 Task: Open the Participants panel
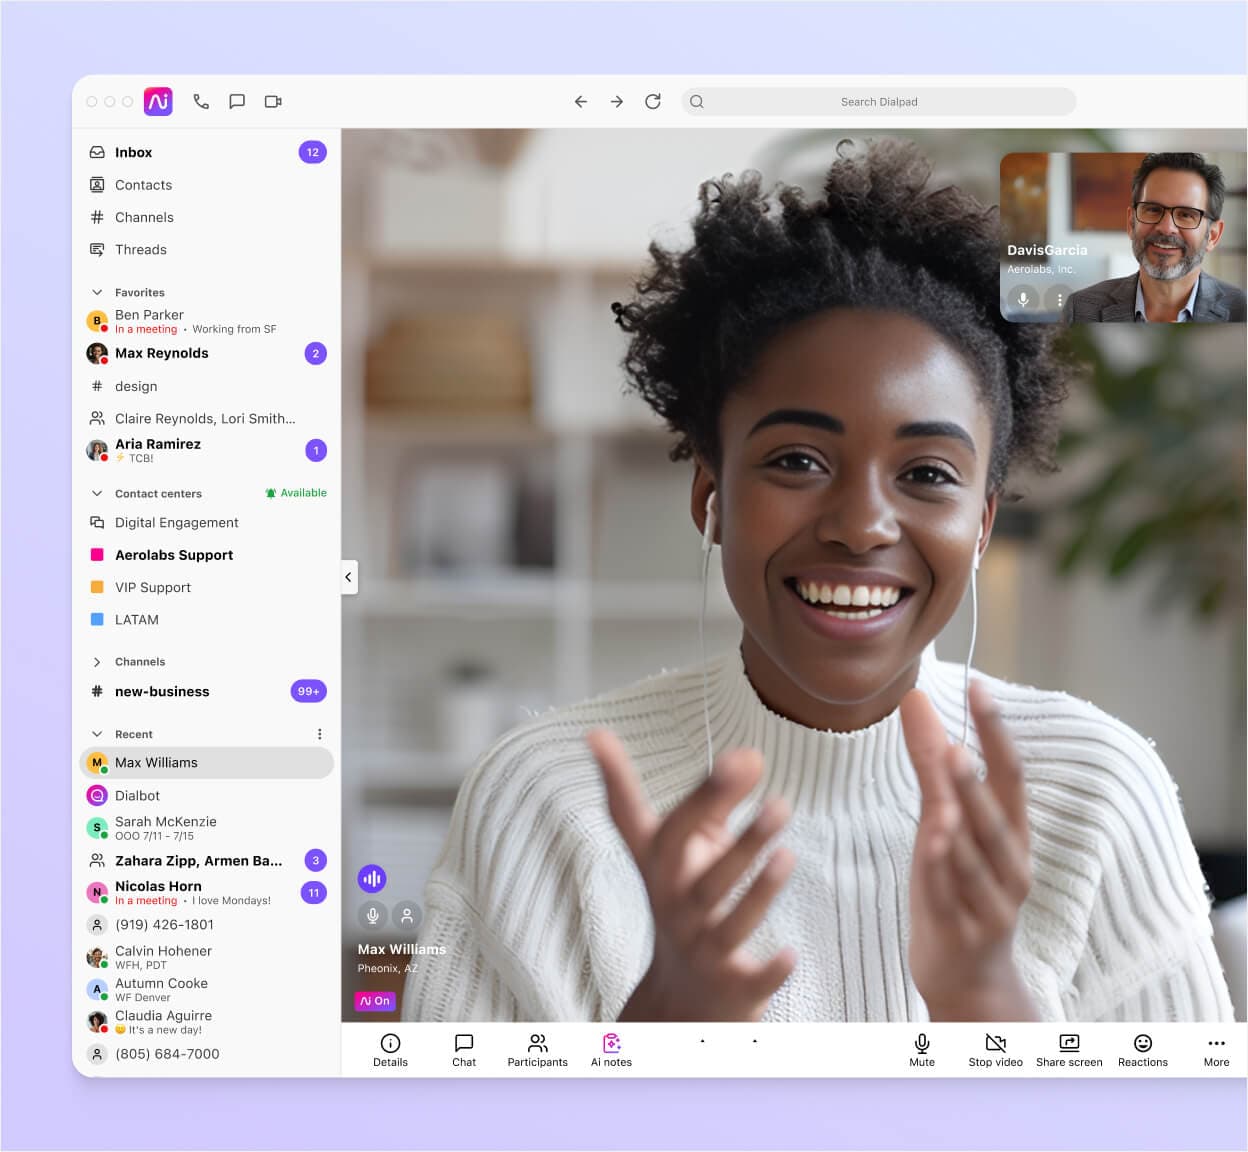coord(537,1049)
